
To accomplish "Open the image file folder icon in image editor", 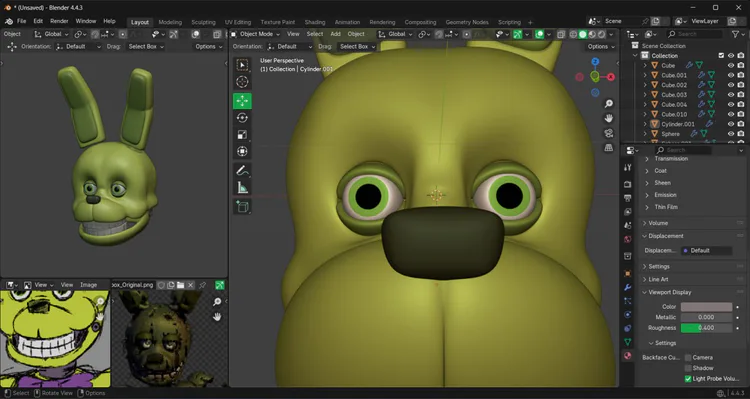I will pyautogui.click(x=180, y=285).
